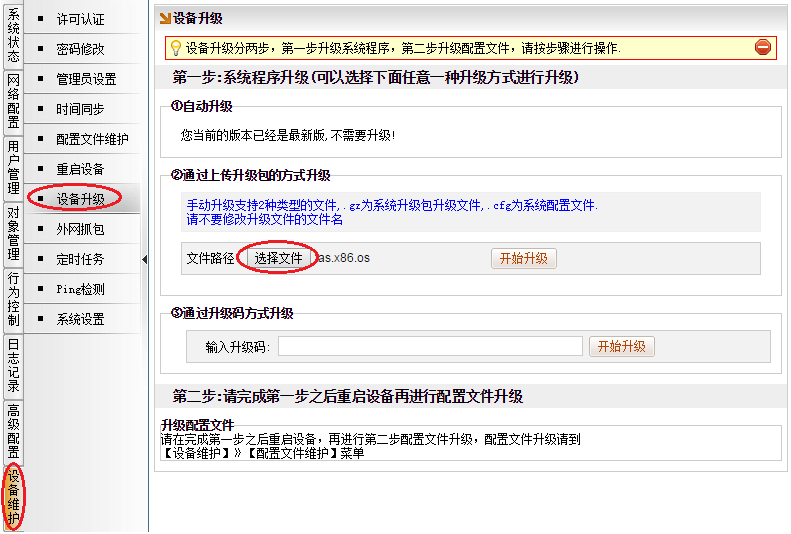791x534 pixels.
Task: Go to the 日志记录 vertical tab
Action: 13,365
